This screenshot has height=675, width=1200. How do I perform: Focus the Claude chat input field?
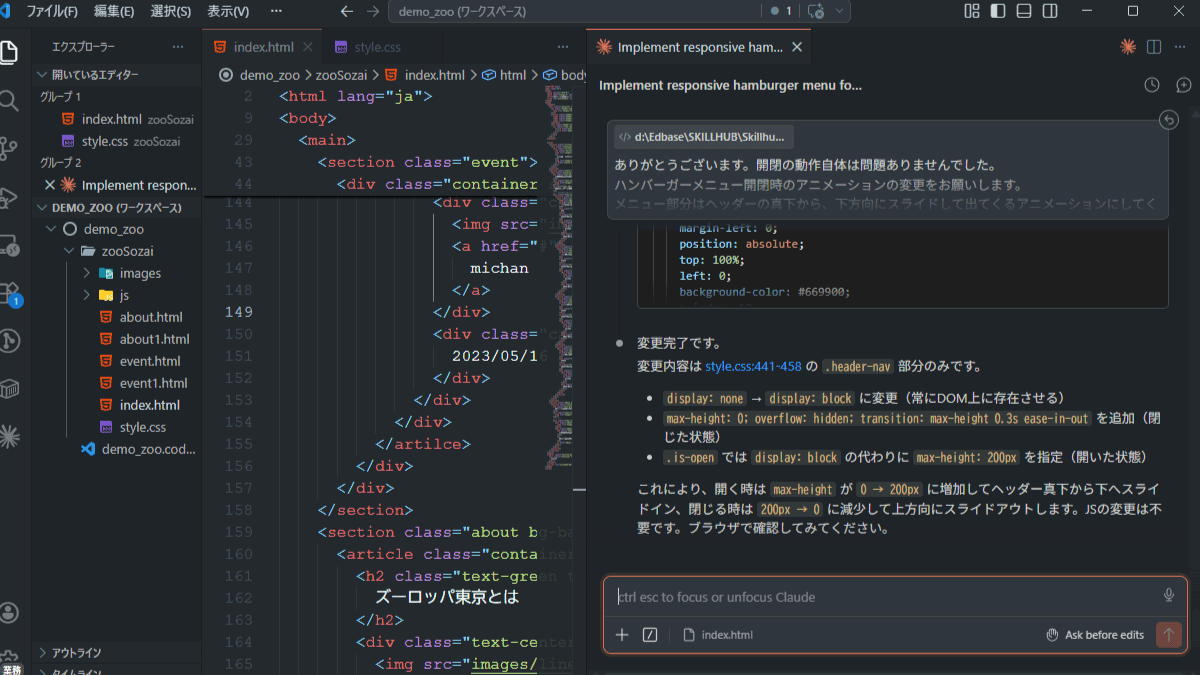(880, 597)
